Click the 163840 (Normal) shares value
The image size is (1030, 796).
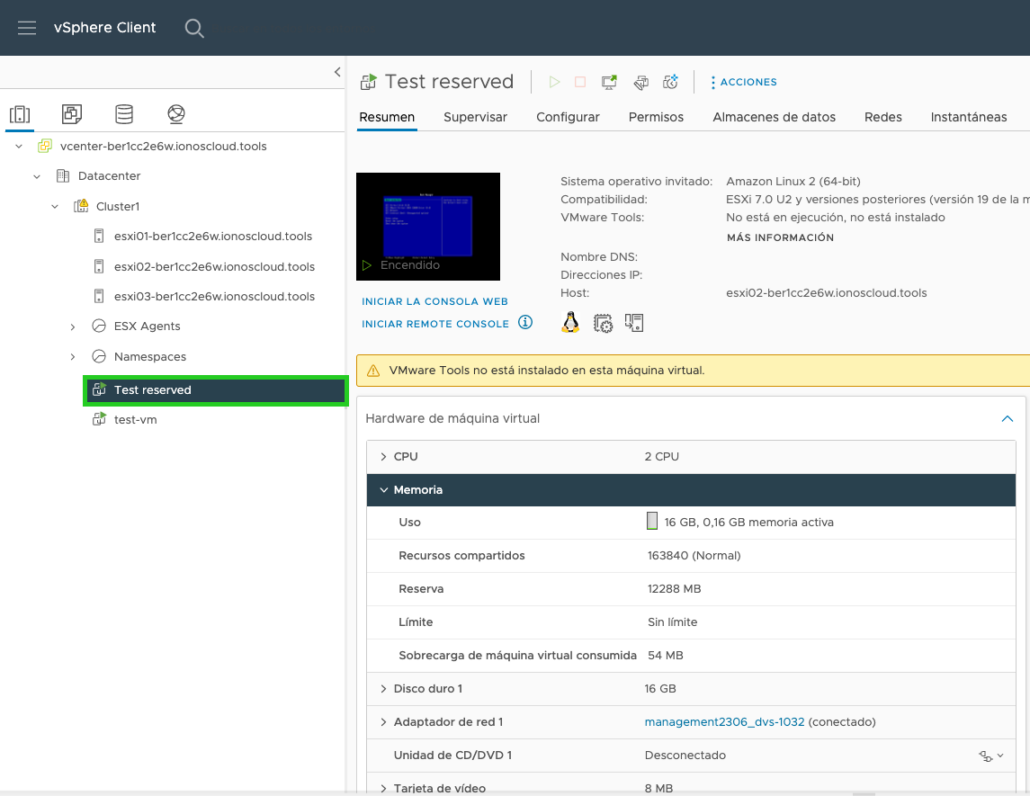[x=694, y=556]
